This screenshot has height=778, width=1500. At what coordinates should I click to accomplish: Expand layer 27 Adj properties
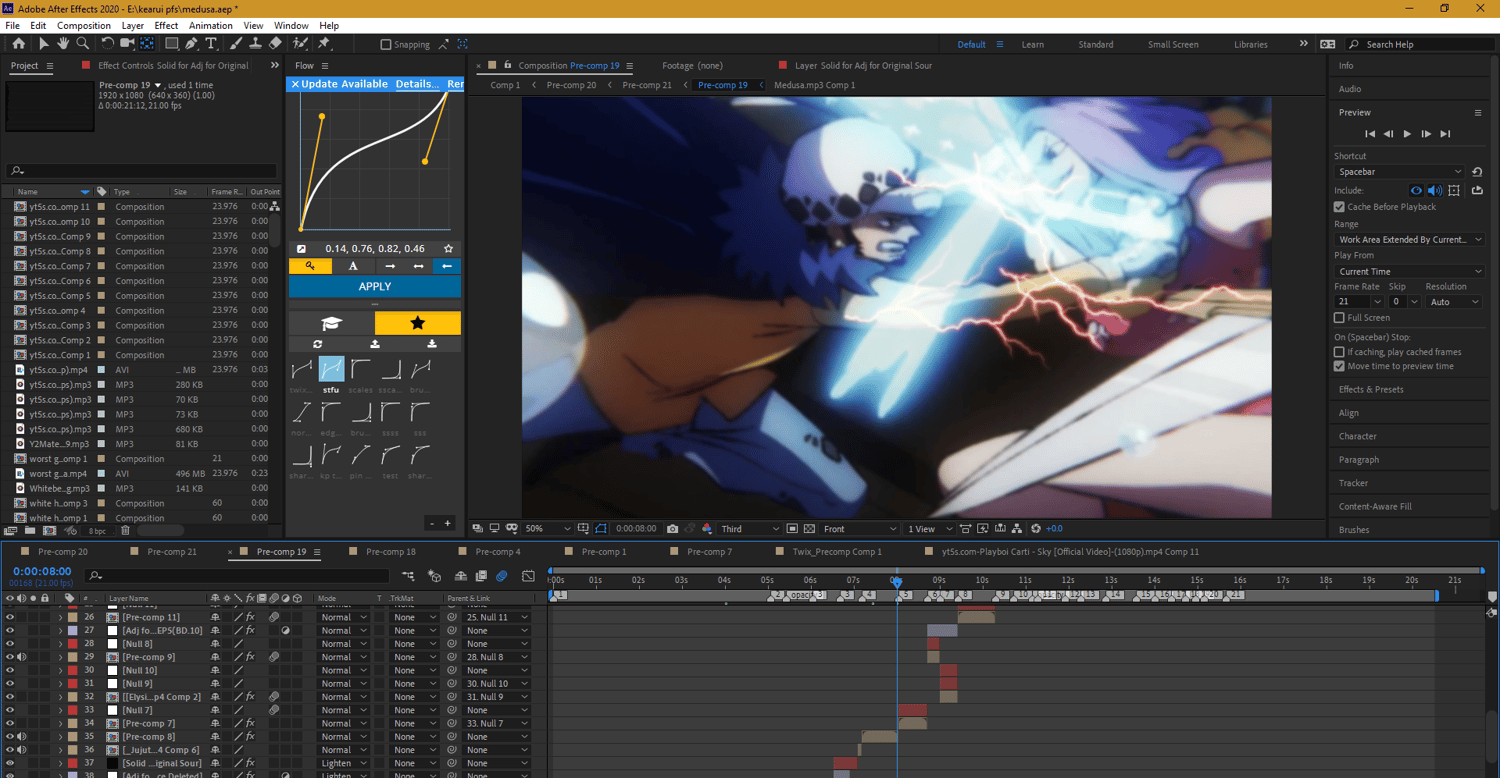point(60,631)
